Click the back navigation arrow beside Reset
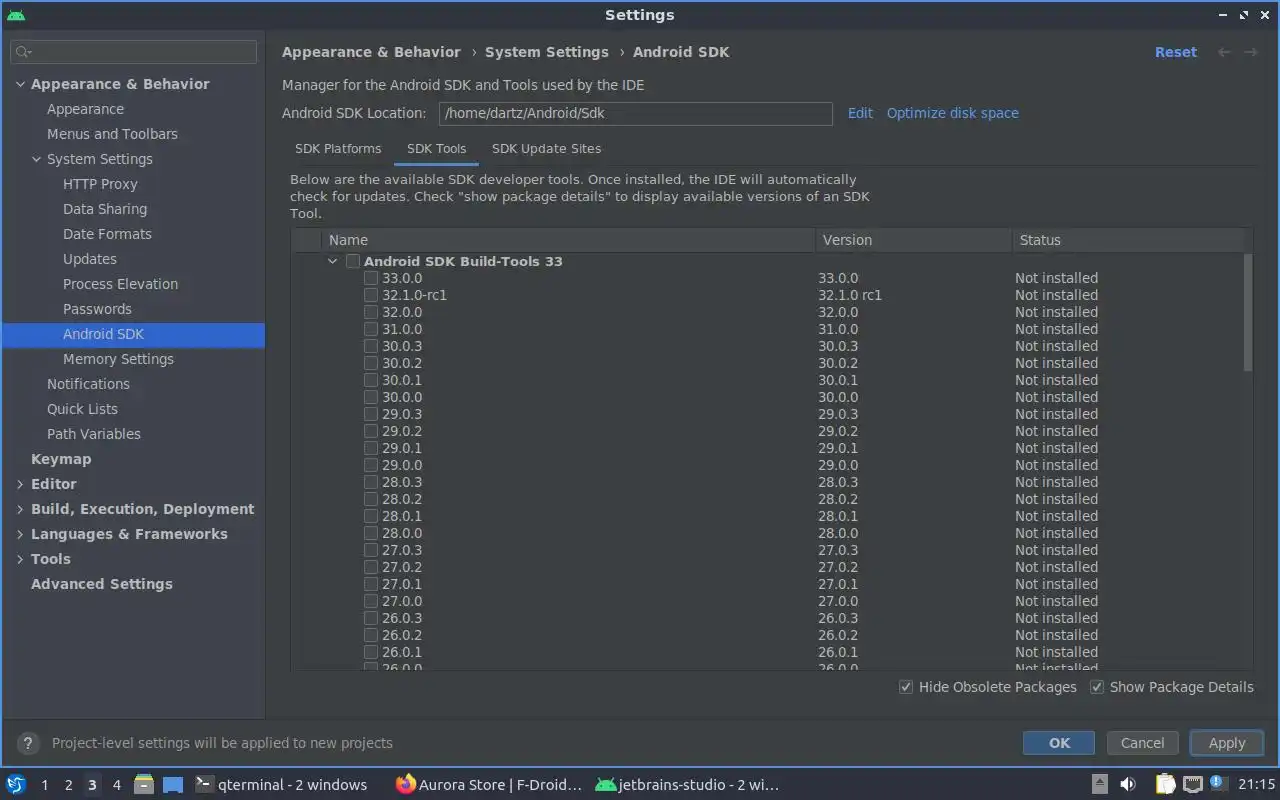The height and width of the screenshot is (800, 1280). pyautogui.click(x=1223, y=52)
